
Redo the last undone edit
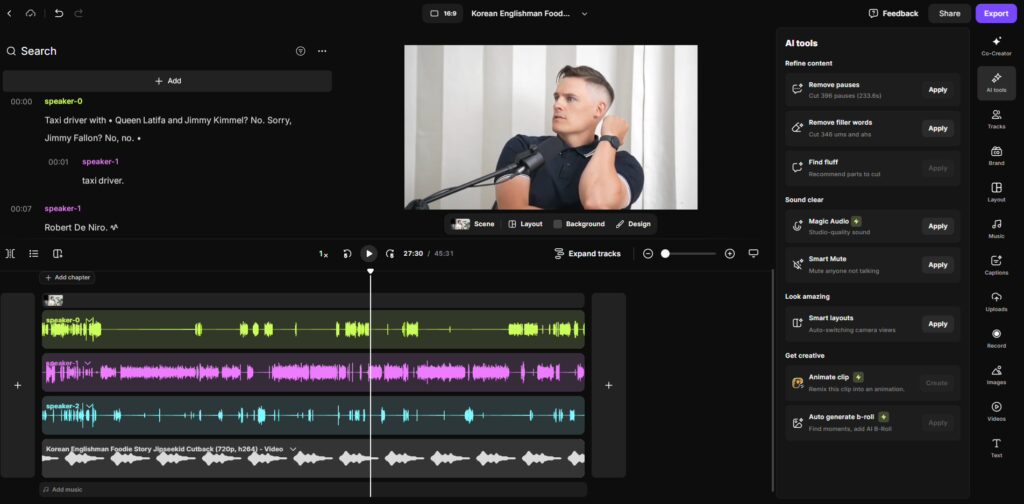[x=78, y=13]
